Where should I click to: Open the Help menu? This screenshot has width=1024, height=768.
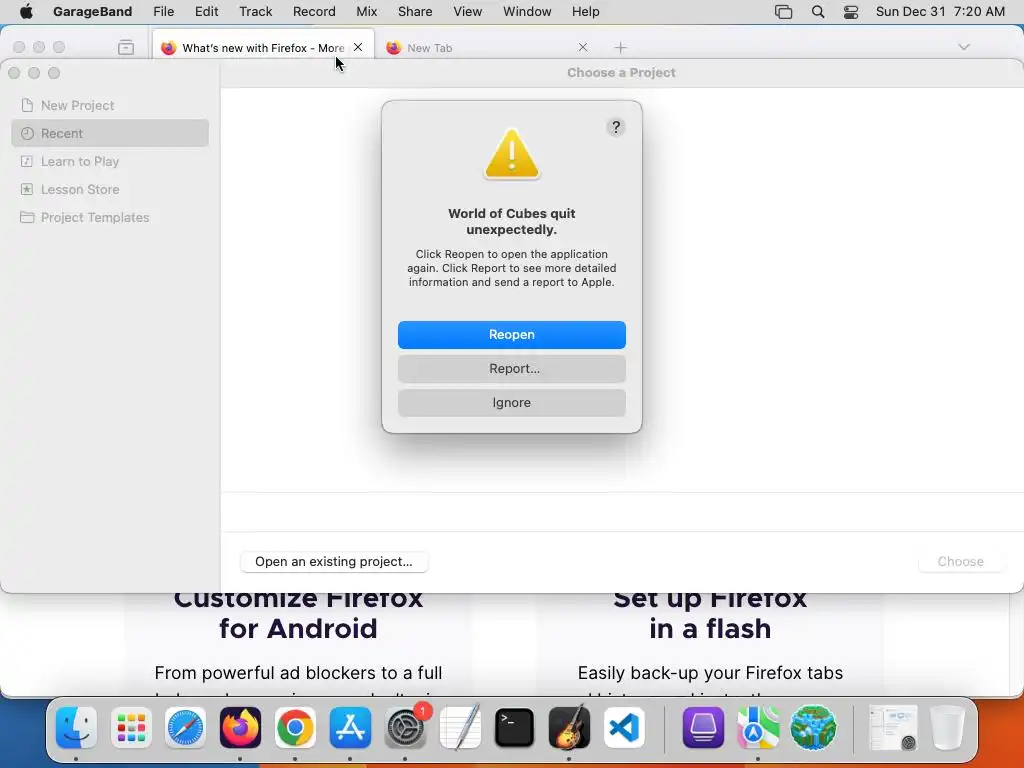tap(585, 11)
